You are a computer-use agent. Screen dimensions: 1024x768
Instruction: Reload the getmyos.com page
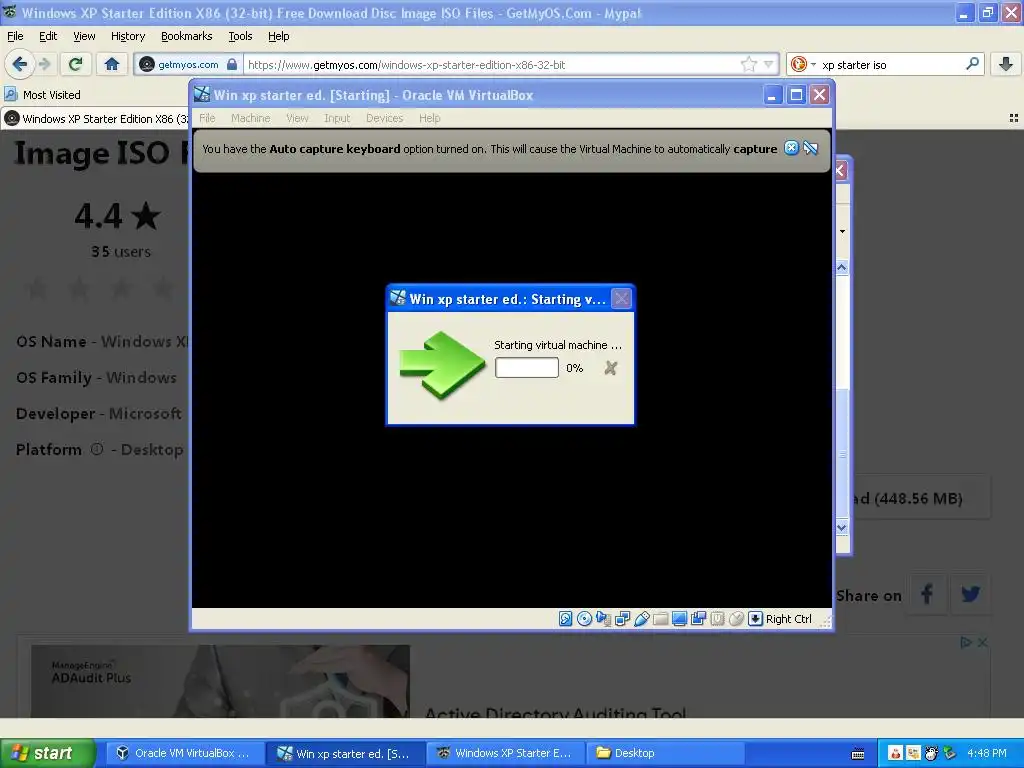click(x=75, y=64)
